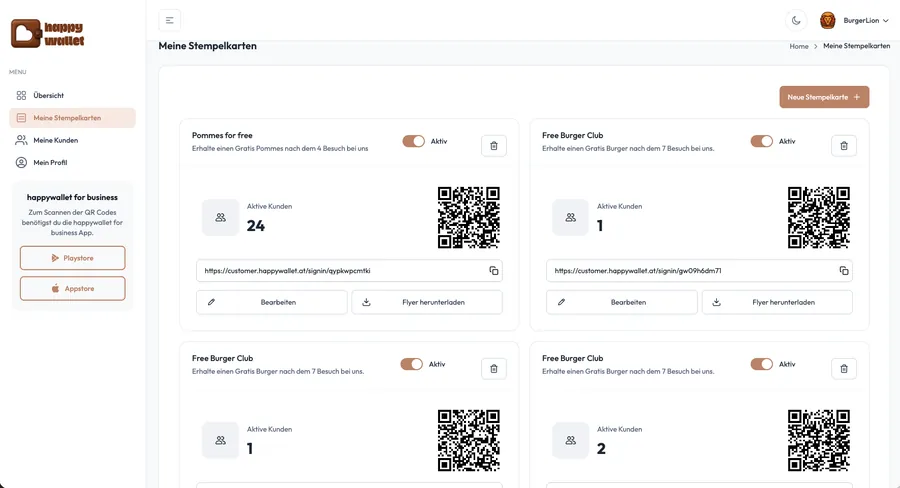Image resolution: width=900 pixels, height=488 pixels.
Task: Click the Home breadcrumb link
Action: [x=798, y=47]
